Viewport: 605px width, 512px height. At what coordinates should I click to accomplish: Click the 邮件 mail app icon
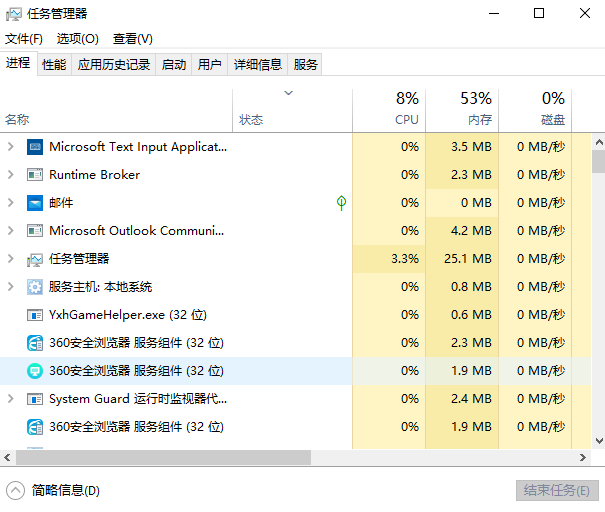[x=35, y=203]
